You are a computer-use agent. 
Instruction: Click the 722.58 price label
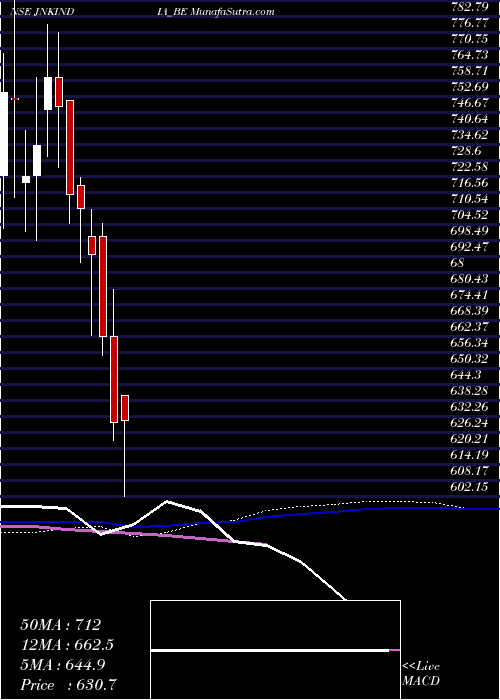[470, 167]
